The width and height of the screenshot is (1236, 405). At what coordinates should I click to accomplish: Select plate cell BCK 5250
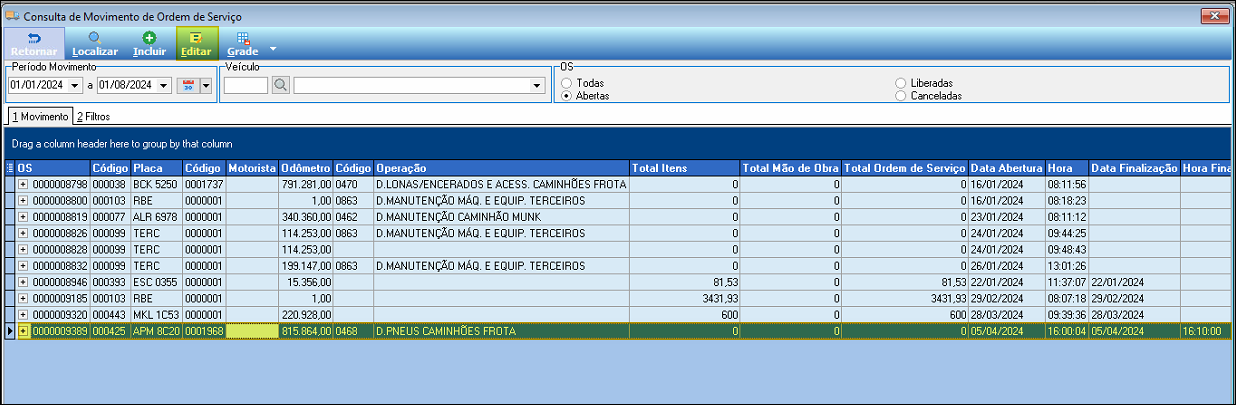[155, 185]
